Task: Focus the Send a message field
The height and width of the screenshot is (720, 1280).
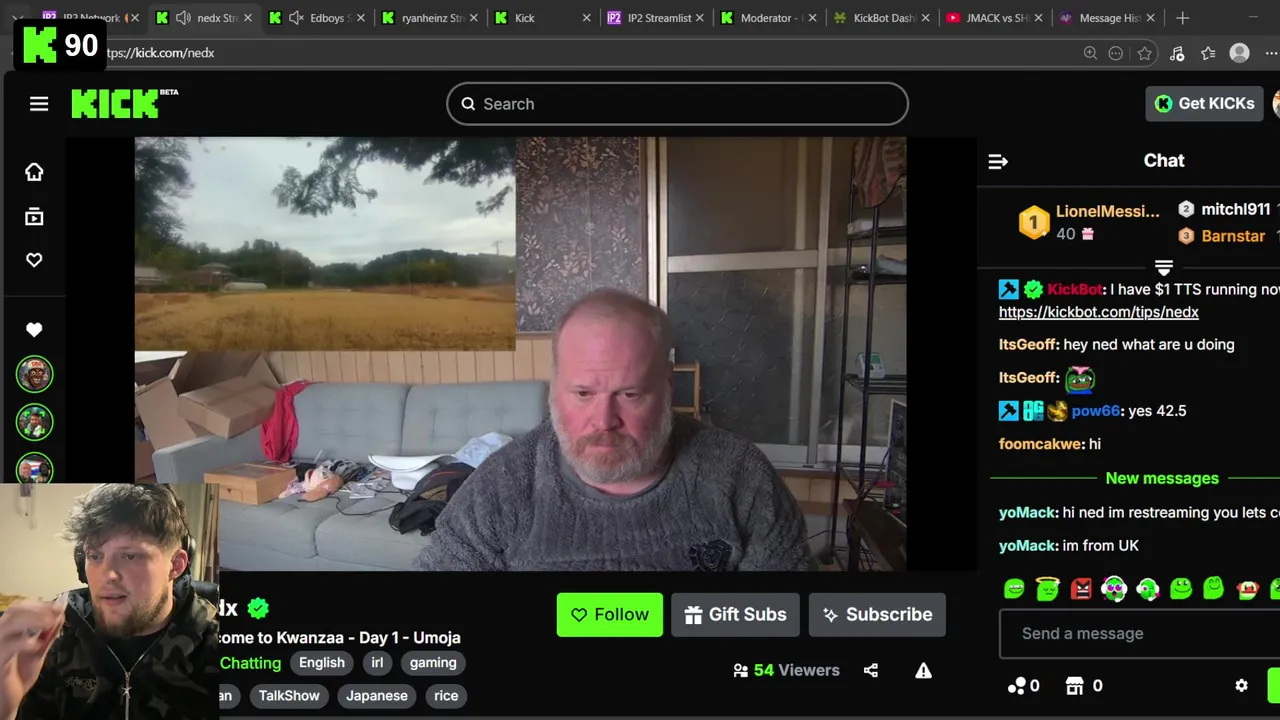Action: pyautogui.click(x=1139, y=634)
